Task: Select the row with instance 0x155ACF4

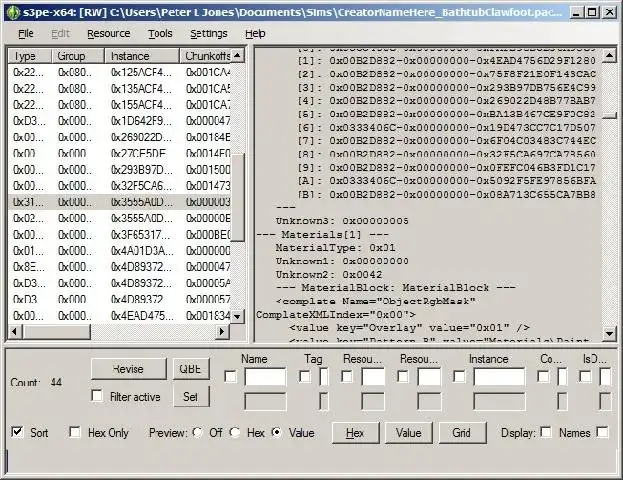Action: 119,105
